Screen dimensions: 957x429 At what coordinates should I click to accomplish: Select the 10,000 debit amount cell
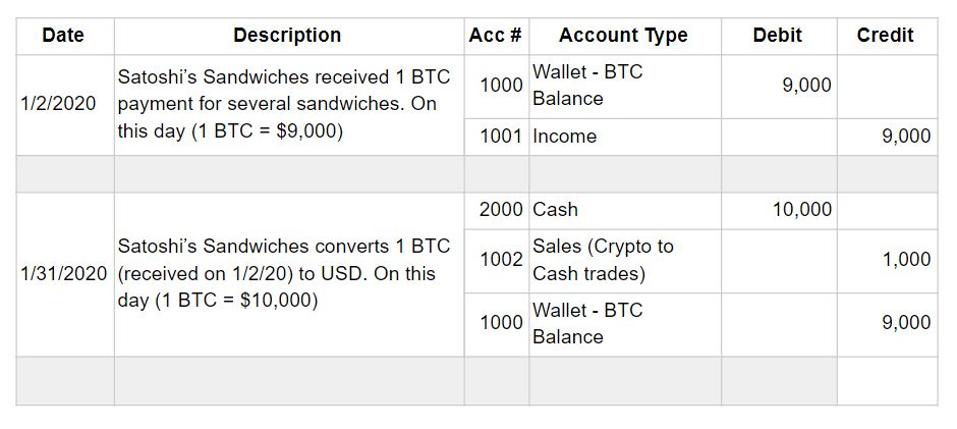coord(801,209)
